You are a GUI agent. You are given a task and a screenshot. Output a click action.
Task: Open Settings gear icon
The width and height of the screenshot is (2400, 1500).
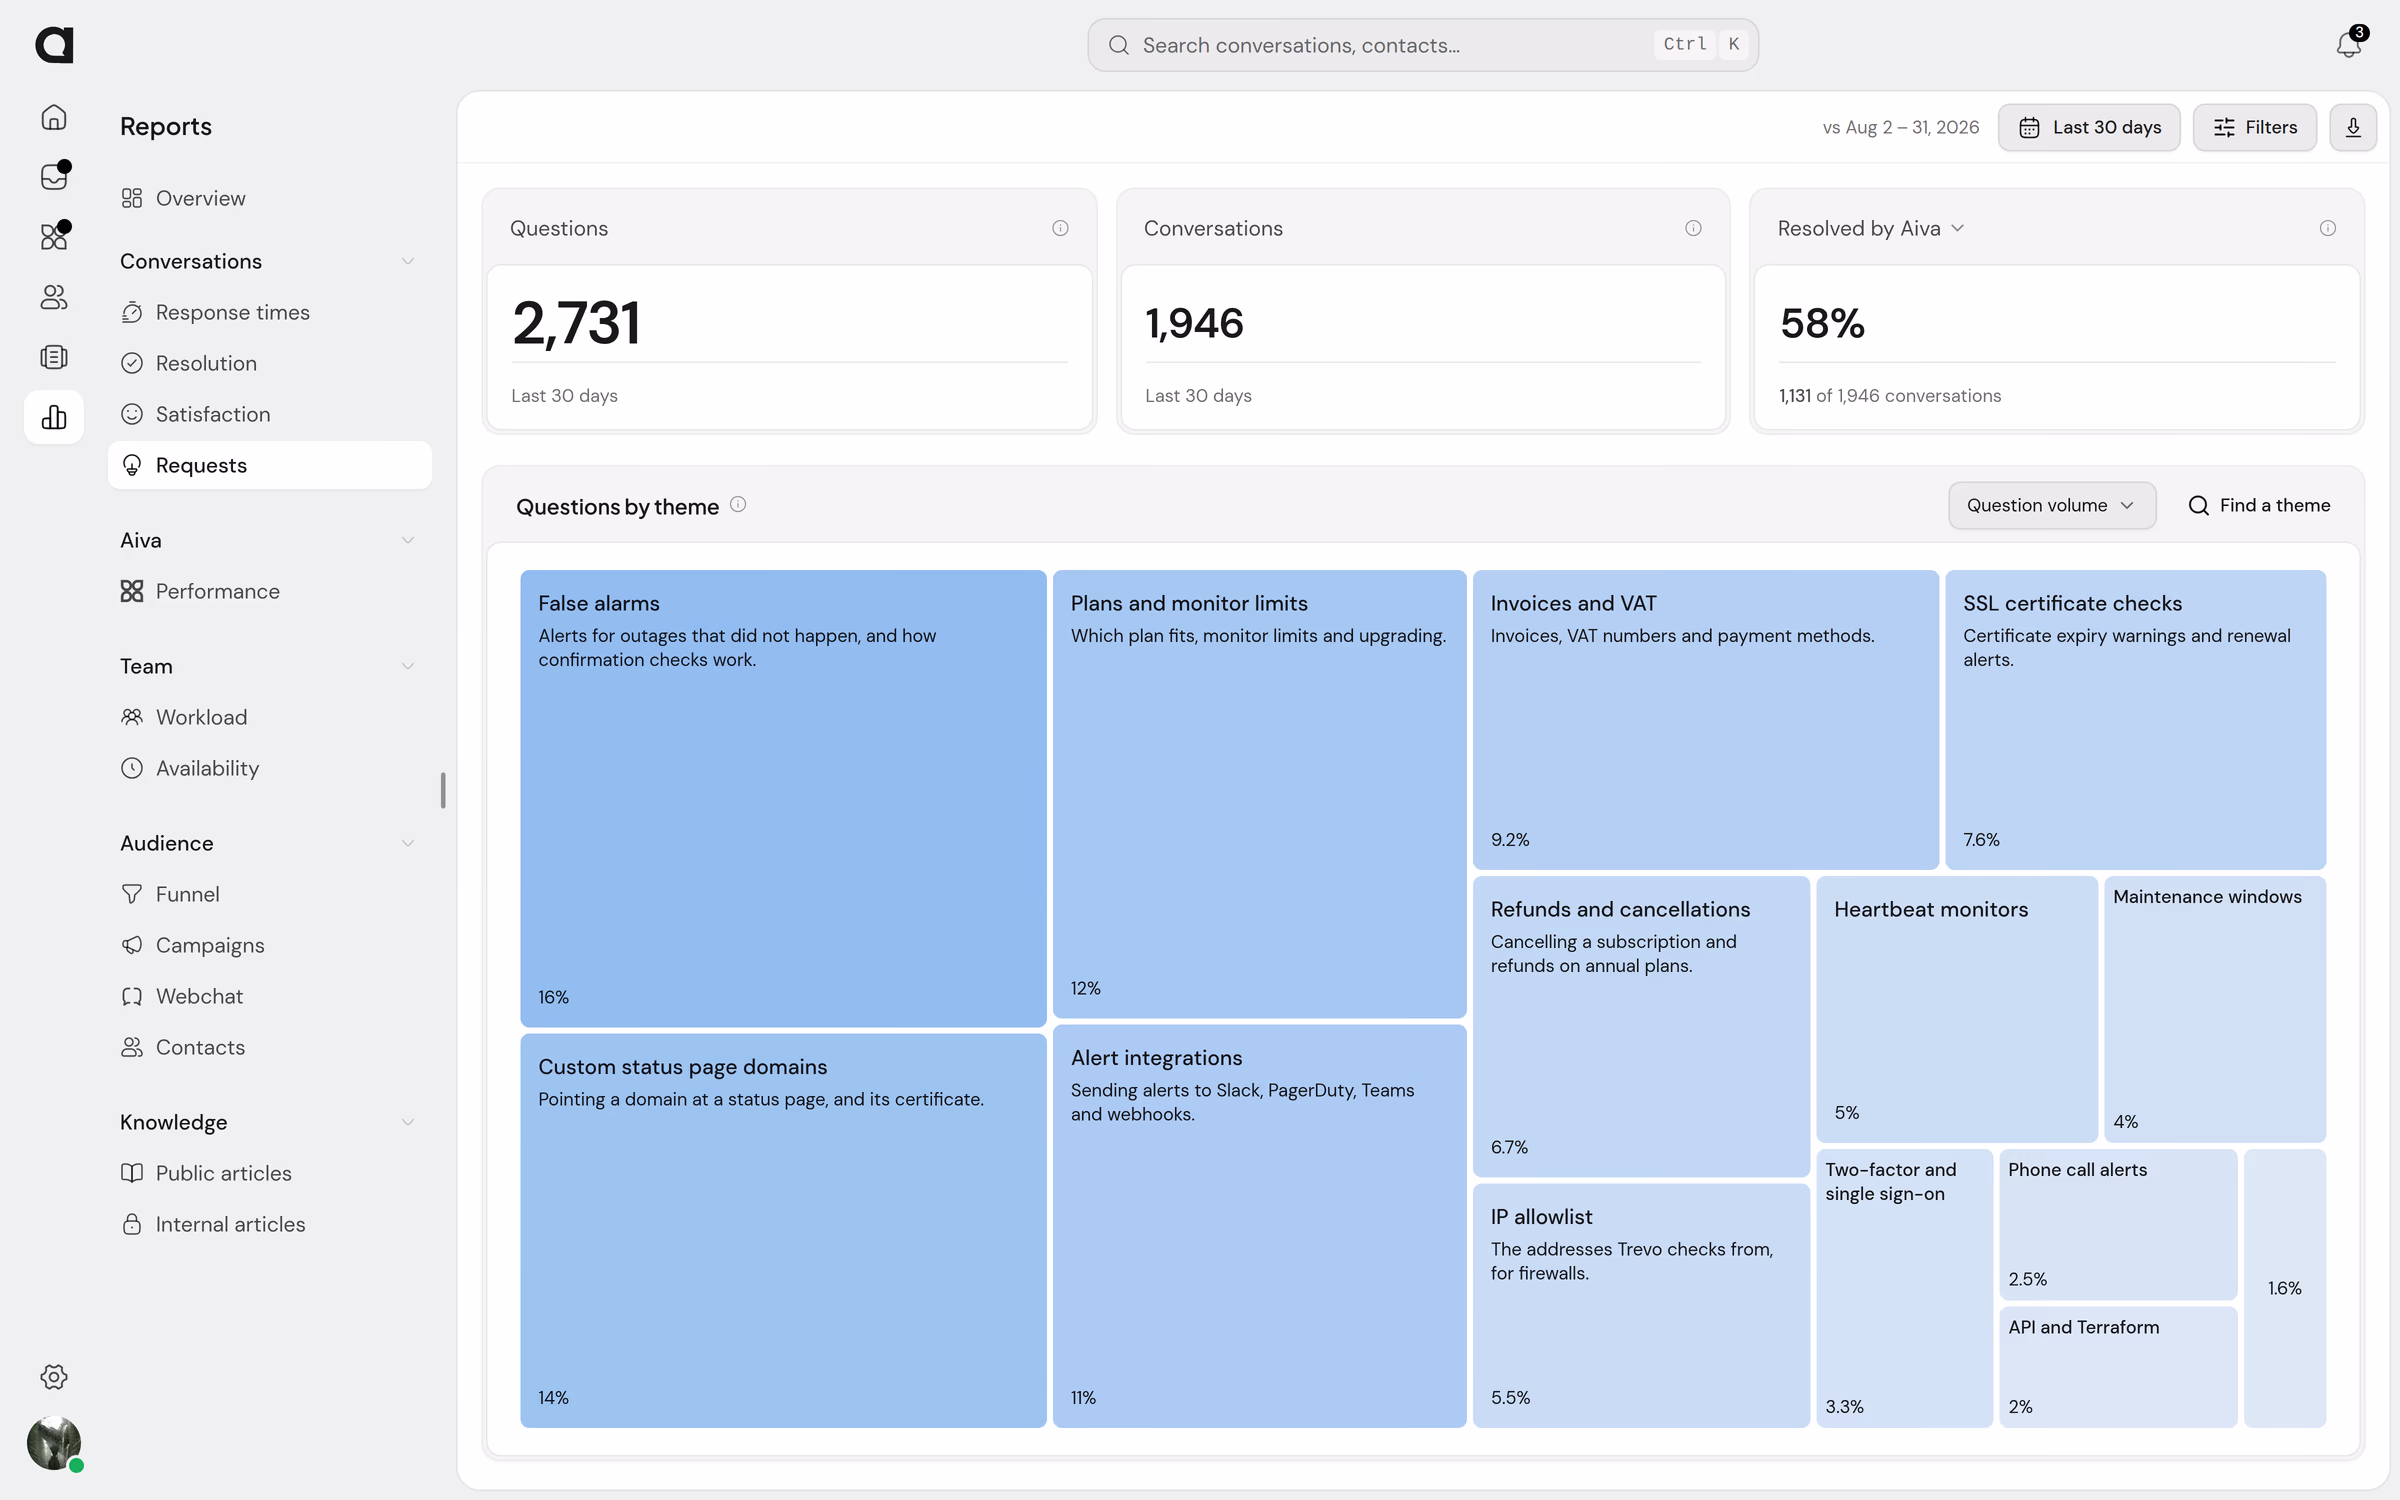54,1377
